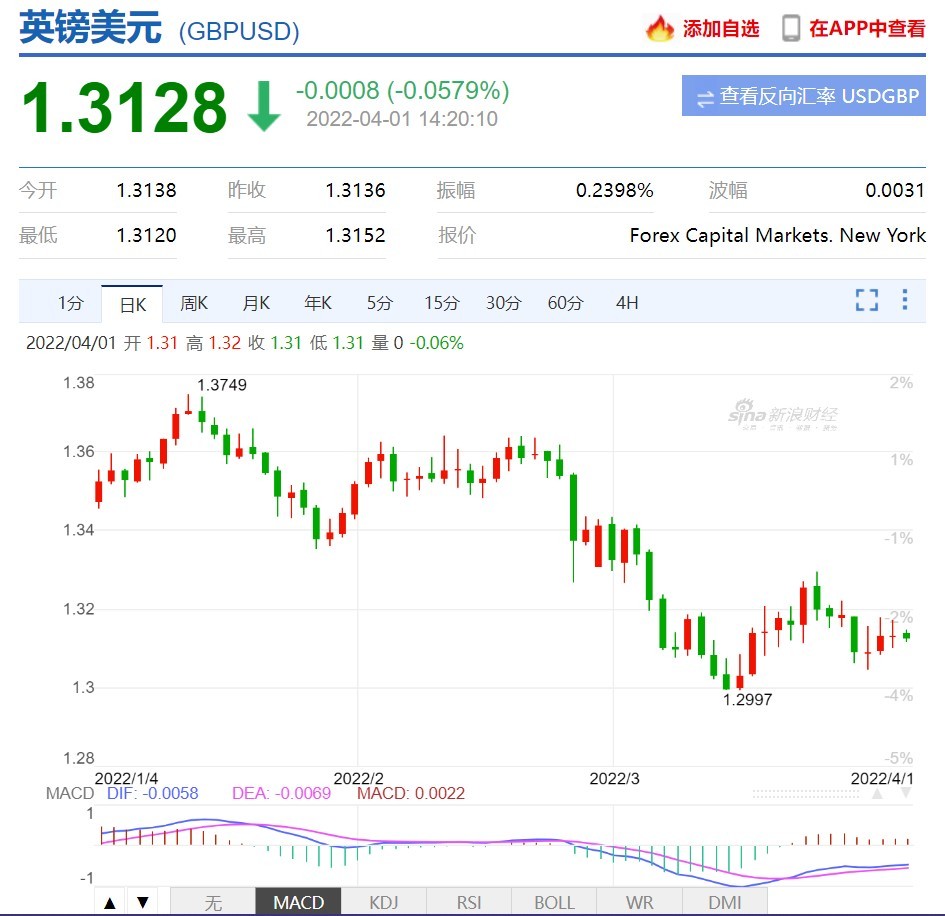Screen dimensions: 945x916
Task: Add GBPUSD to watchlist via 添加自选
Action: pyautogui.click(x=721, y=28)
